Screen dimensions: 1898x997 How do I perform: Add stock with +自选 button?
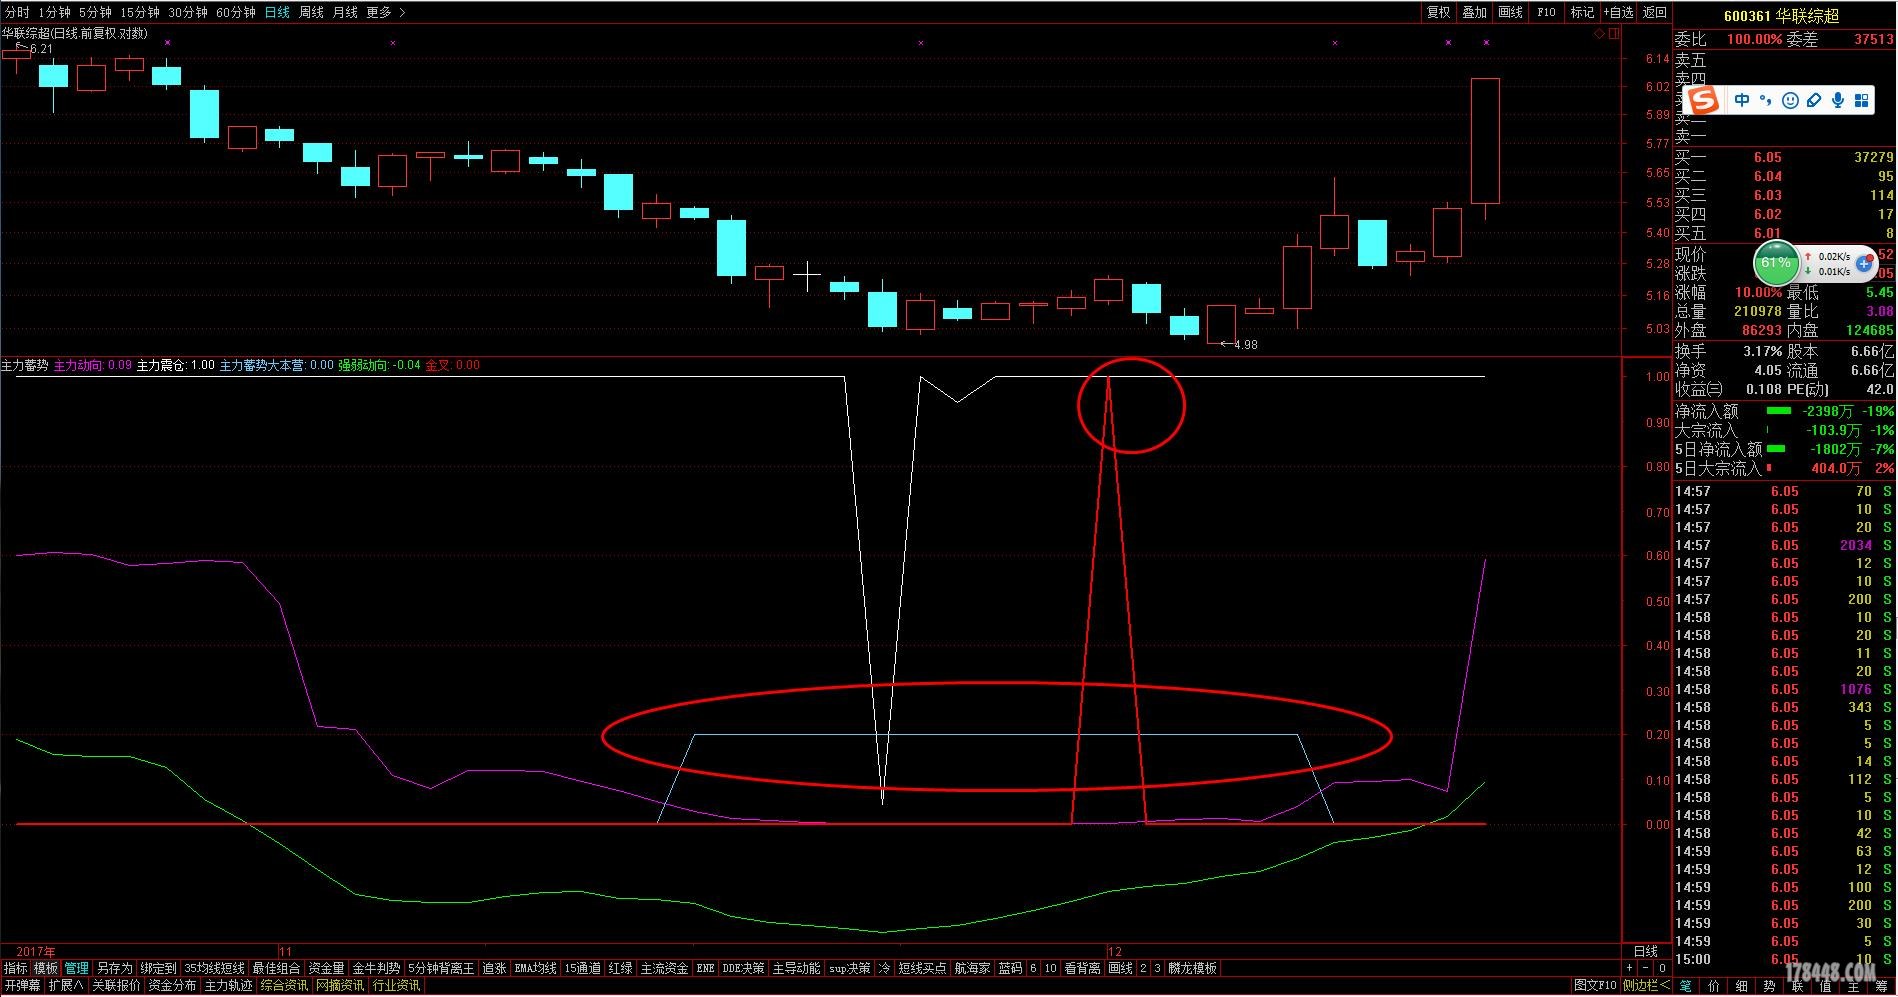pyautogui.click(x=1619, y=12)
